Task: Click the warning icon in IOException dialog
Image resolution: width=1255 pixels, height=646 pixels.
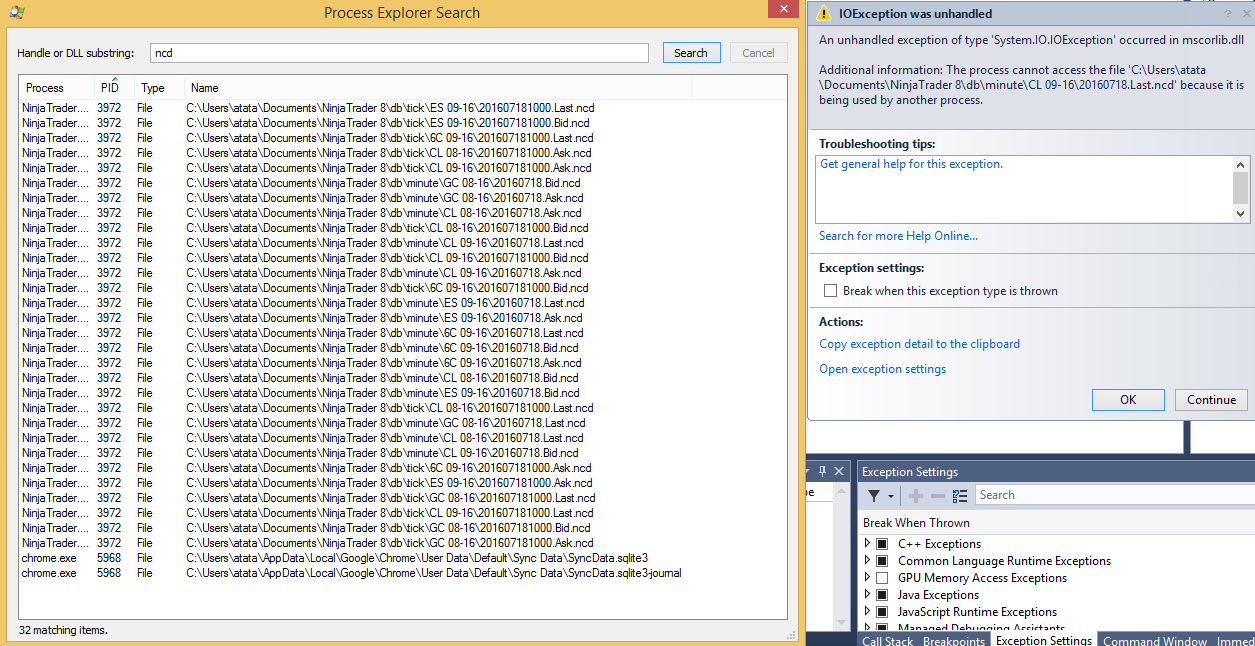Action: coord(823,13)
